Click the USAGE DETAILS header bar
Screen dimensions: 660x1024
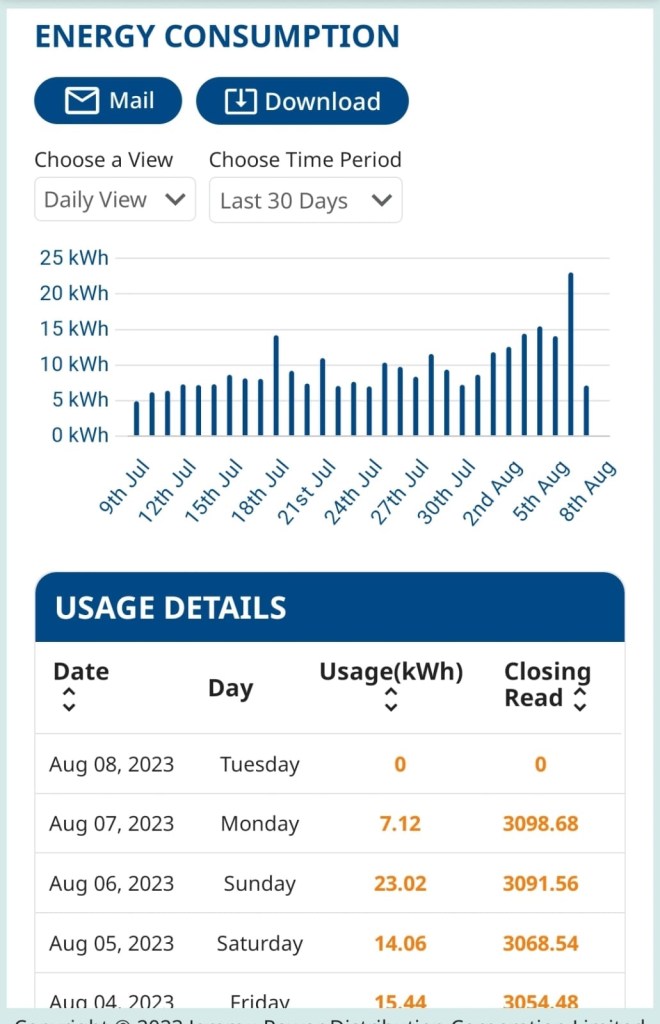click(329, 607)
